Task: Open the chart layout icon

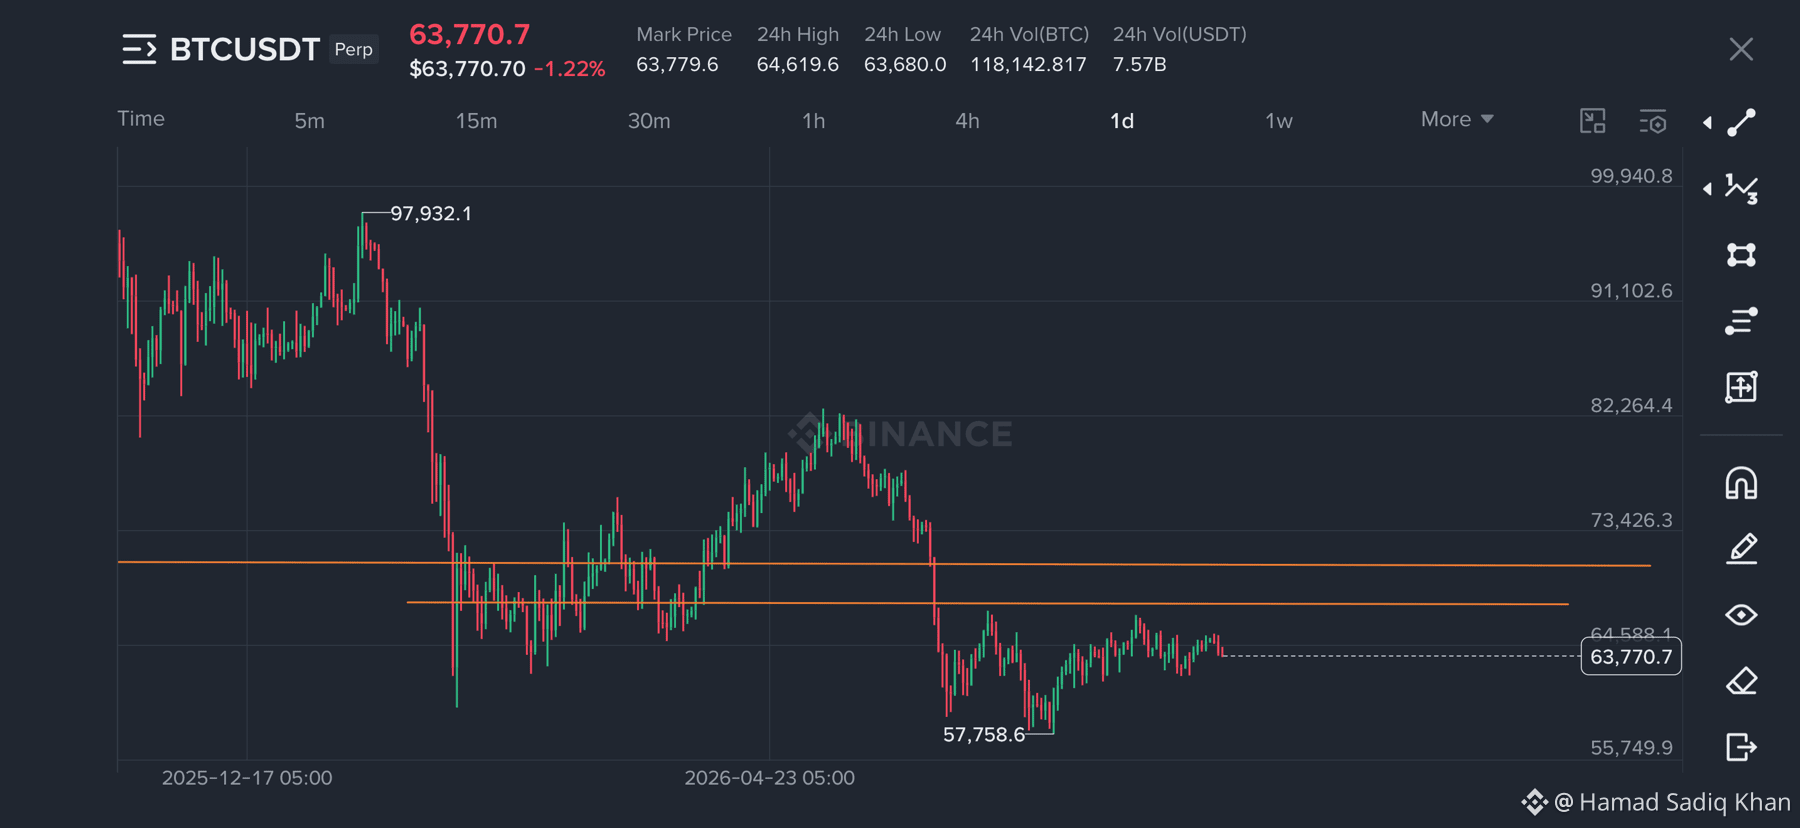Action: (x=1592, y=121)
